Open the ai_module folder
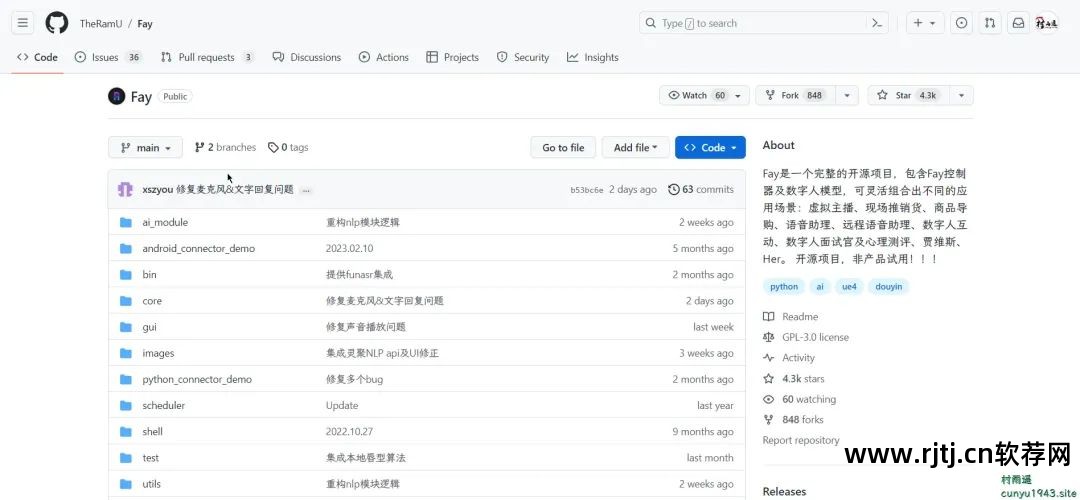Viewport: 1080px width, 500px height. [165, 222]
